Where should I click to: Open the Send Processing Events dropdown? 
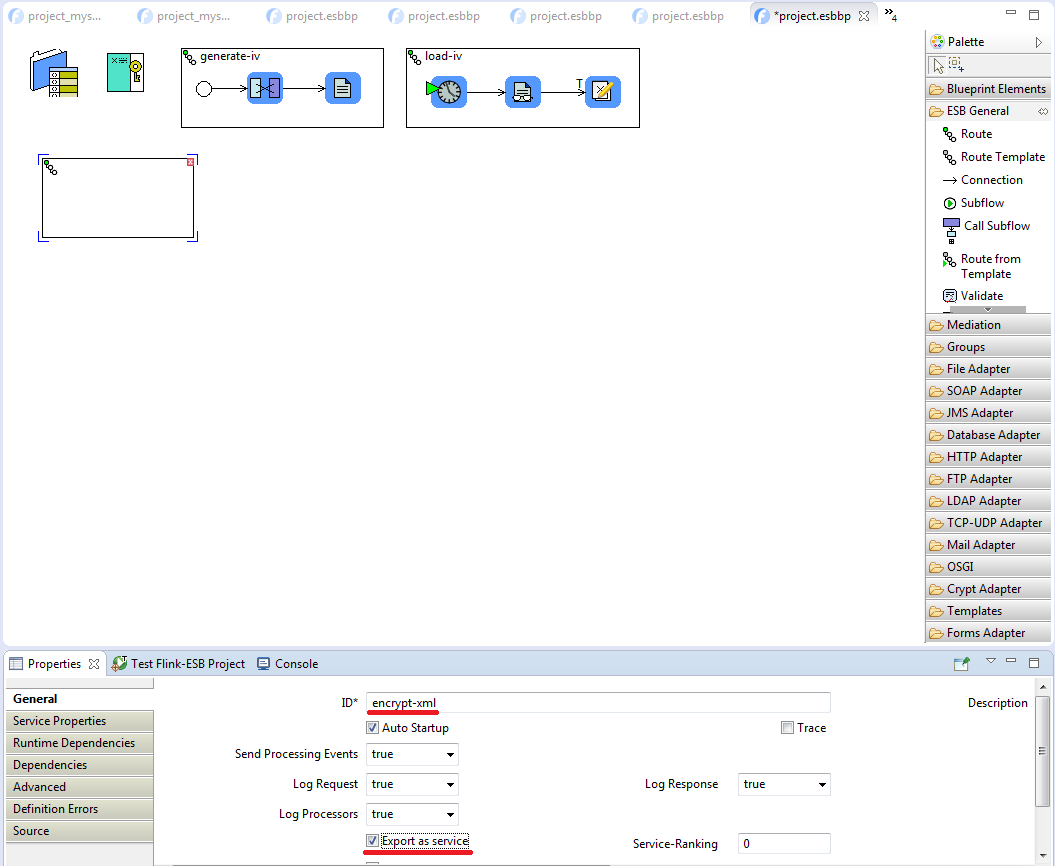[x=412, y=755]
